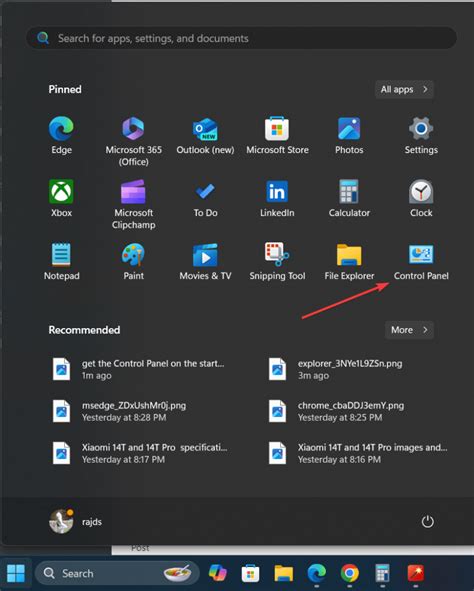The height and width of the screenshot is (591, 474).
Task: Open the Paint app
Action: coord(133,261)
